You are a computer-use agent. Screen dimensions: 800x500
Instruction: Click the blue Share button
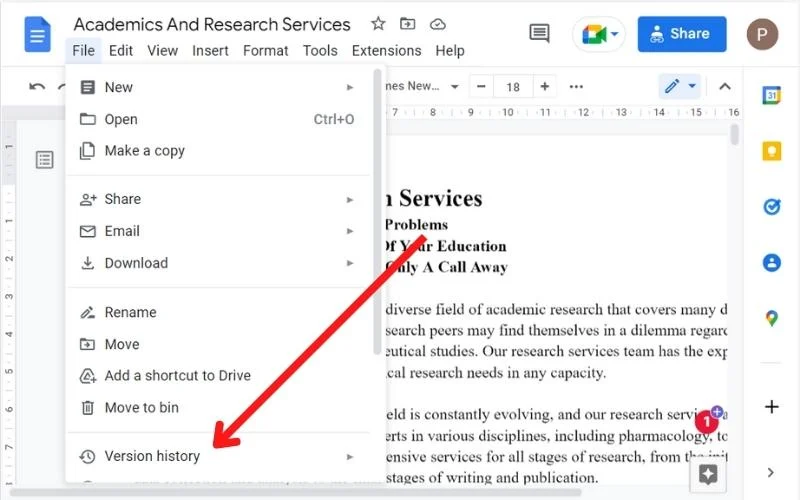[x=681, y=34]
